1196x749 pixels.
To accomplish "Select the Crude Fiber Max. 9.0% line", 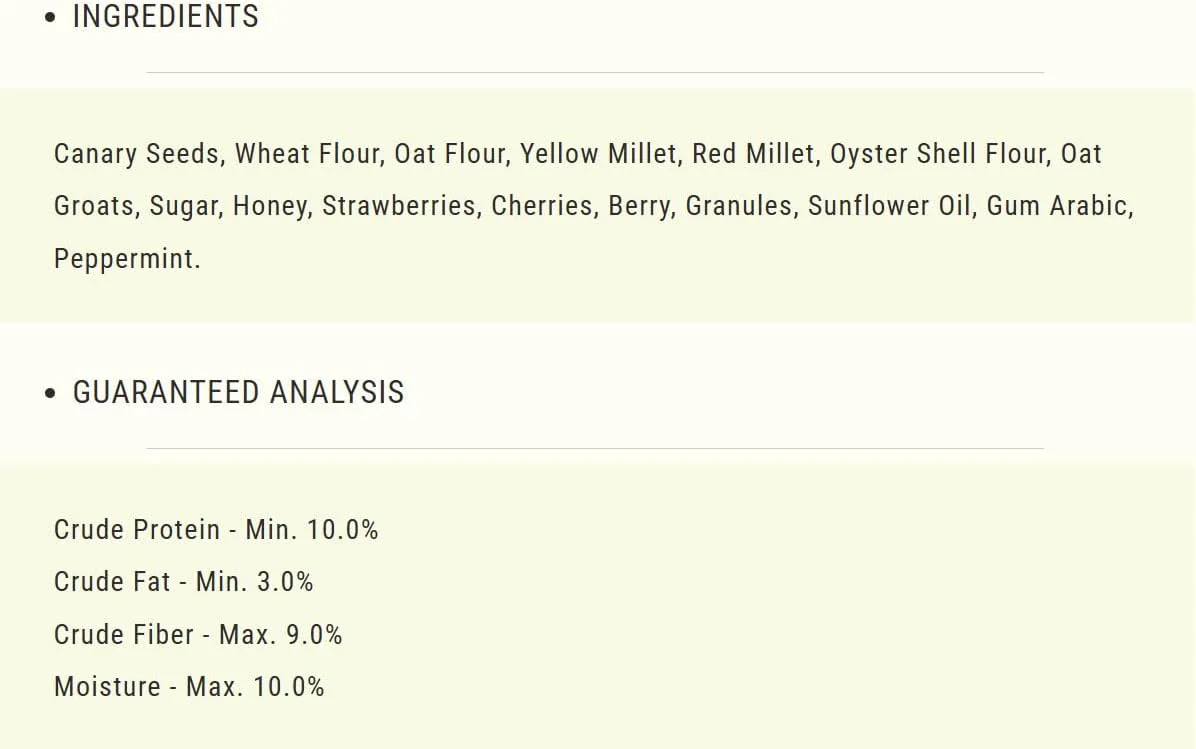I will [198, 635].
